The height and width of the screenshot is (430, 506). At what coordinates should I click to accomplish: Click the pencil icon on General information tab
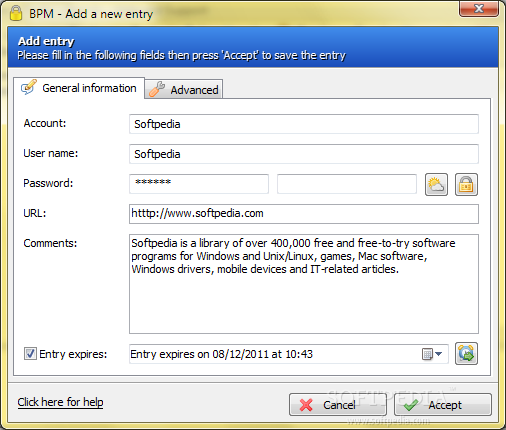coord(29,88)
